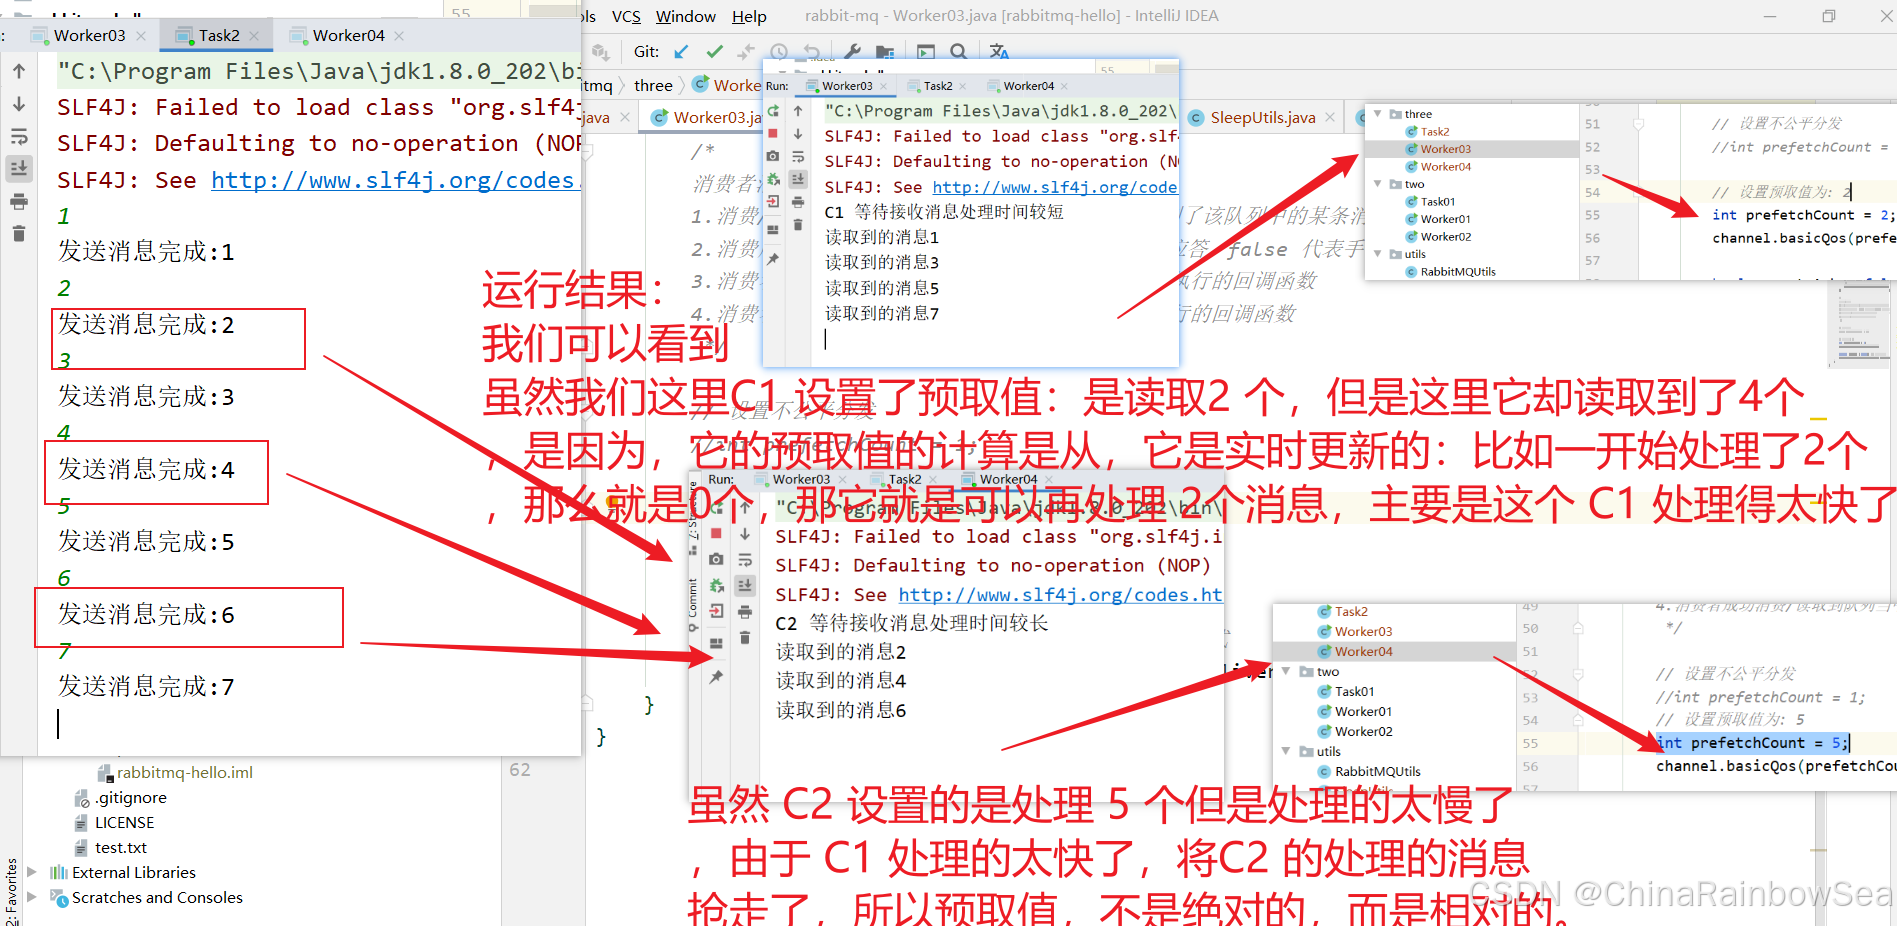Open the Help menu

click(749, 16)
